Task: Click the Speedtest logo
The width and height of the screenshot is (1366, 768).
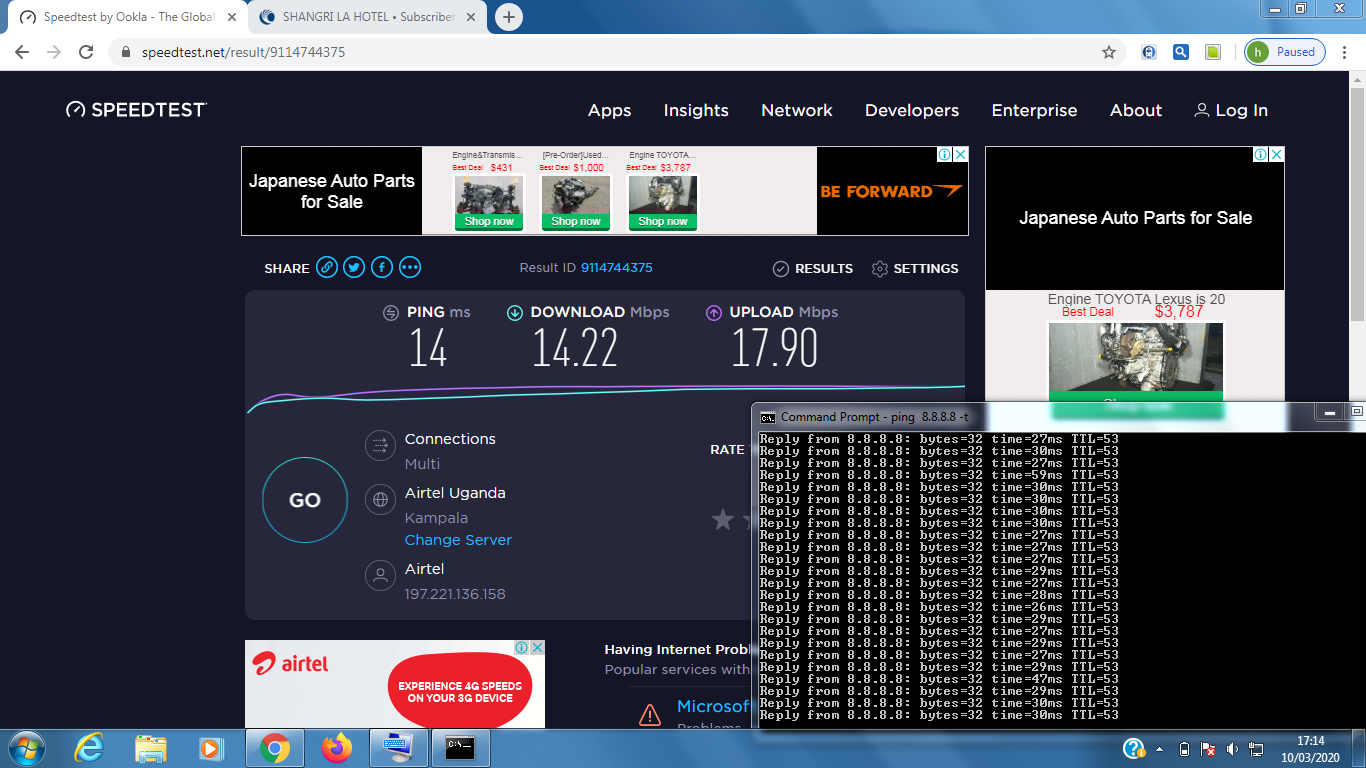Action: pyautogui.click(x=137, y=110)
